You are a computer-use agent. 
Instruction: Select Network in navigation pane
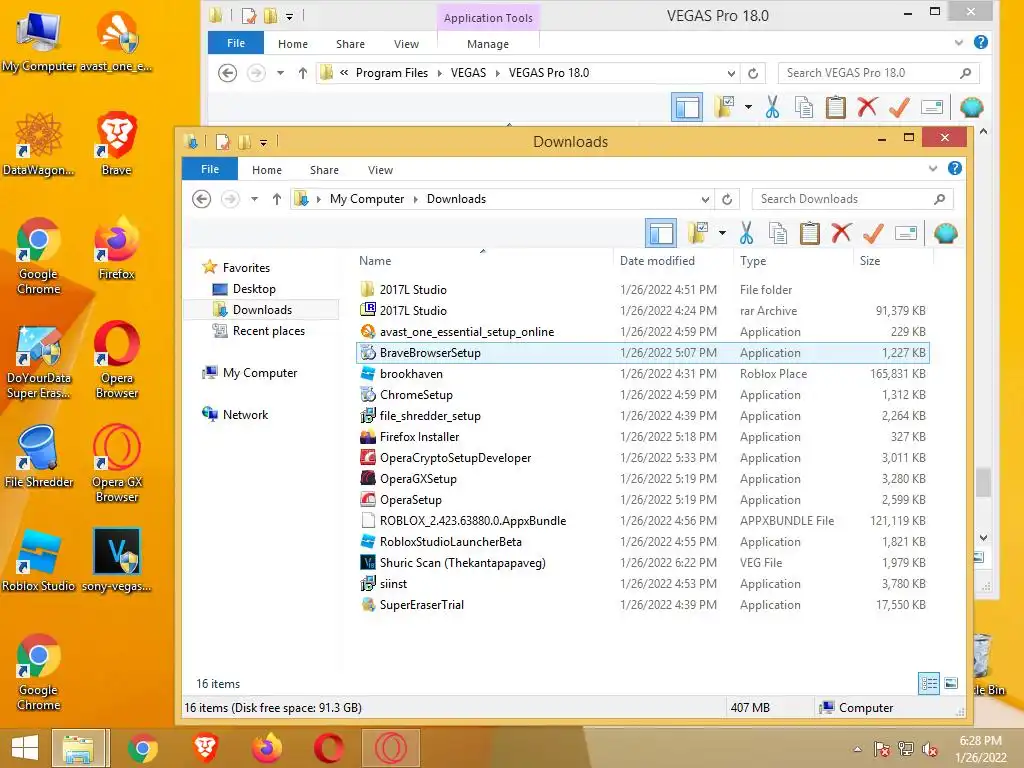click(x=246, y=414)
